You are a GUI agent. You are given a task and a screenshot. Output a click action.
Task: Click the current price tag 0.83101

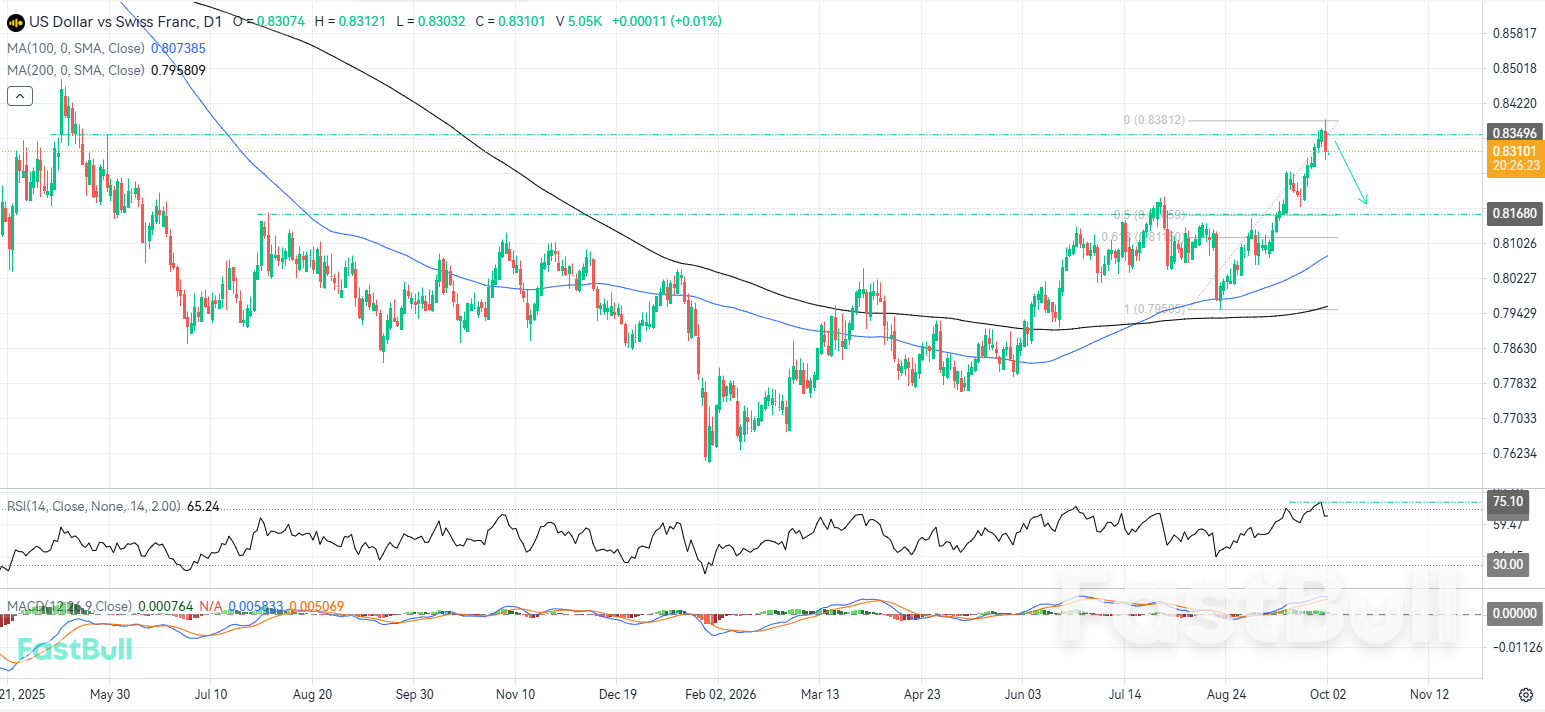(x=1514, y=151)
